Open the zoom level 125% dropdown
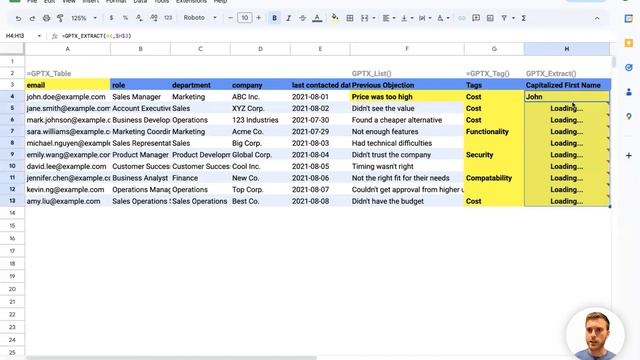Screen dimensions: 640x360 point(84,18)
